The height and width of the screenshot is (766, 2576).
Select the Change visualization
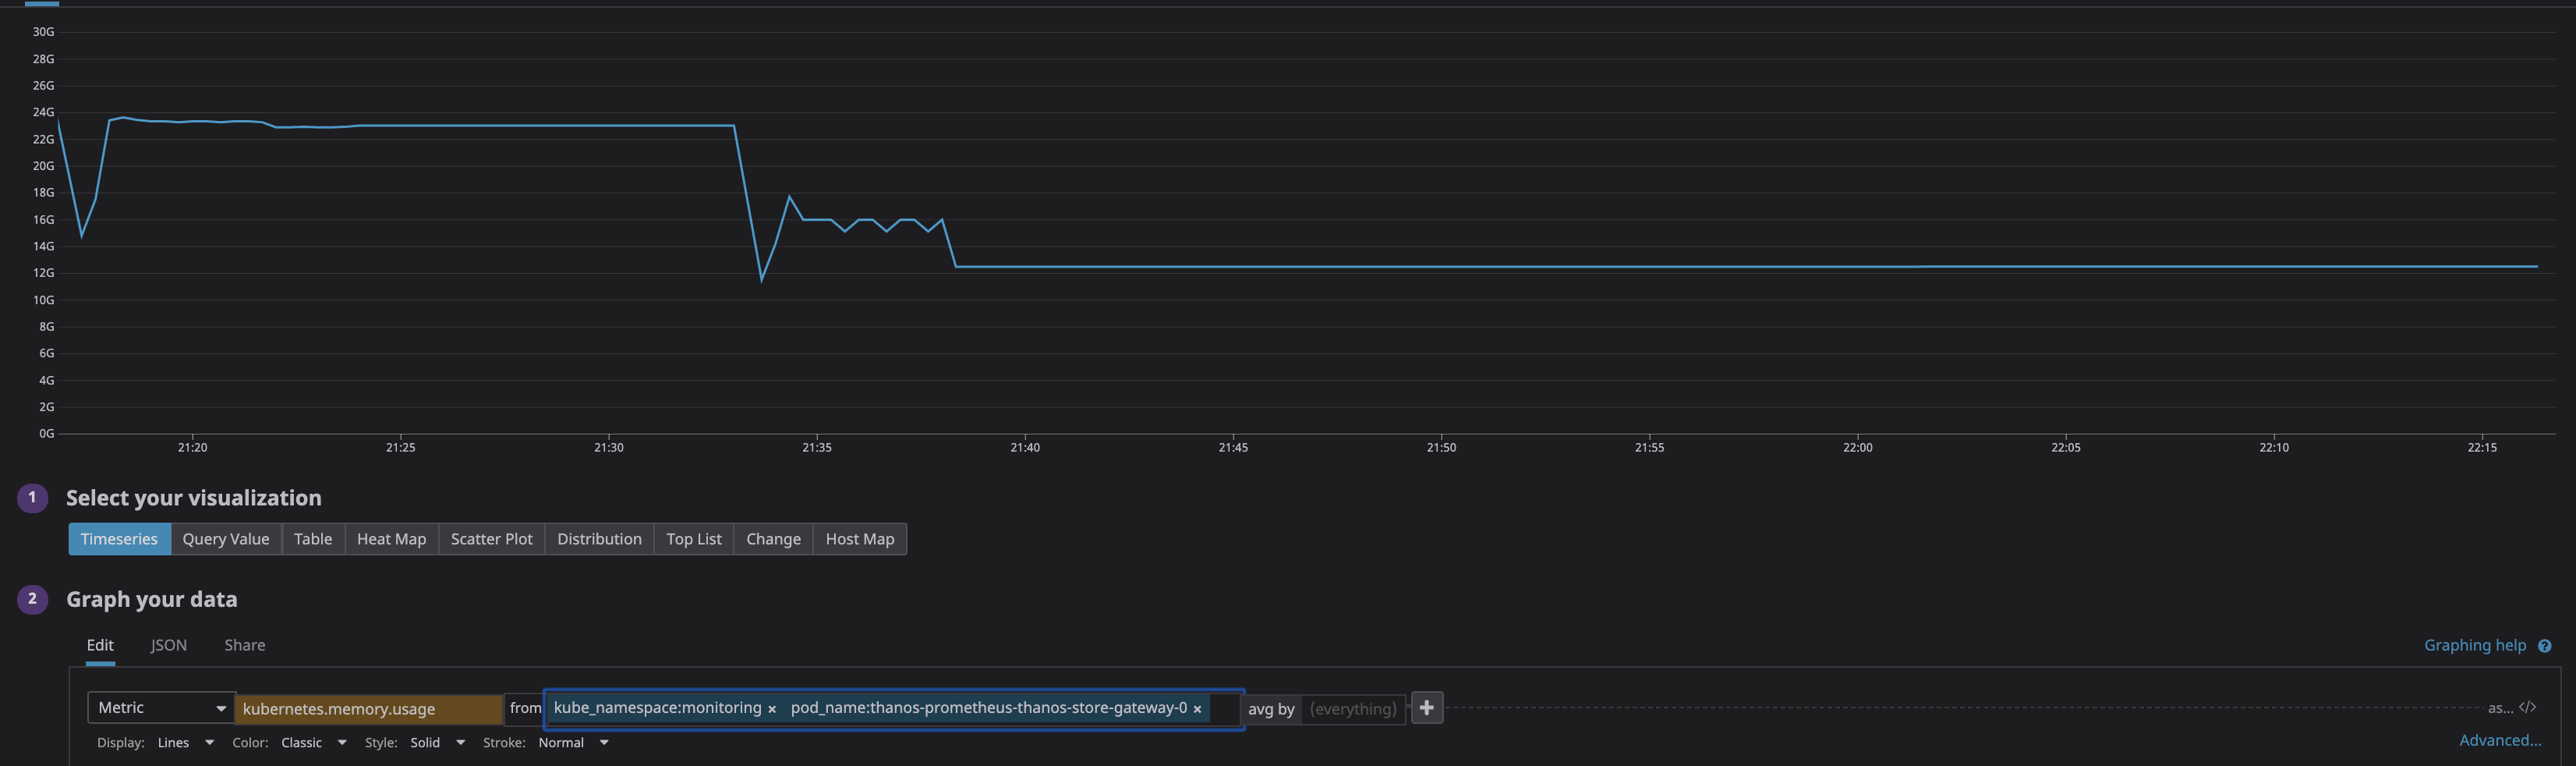coord(773,539)
